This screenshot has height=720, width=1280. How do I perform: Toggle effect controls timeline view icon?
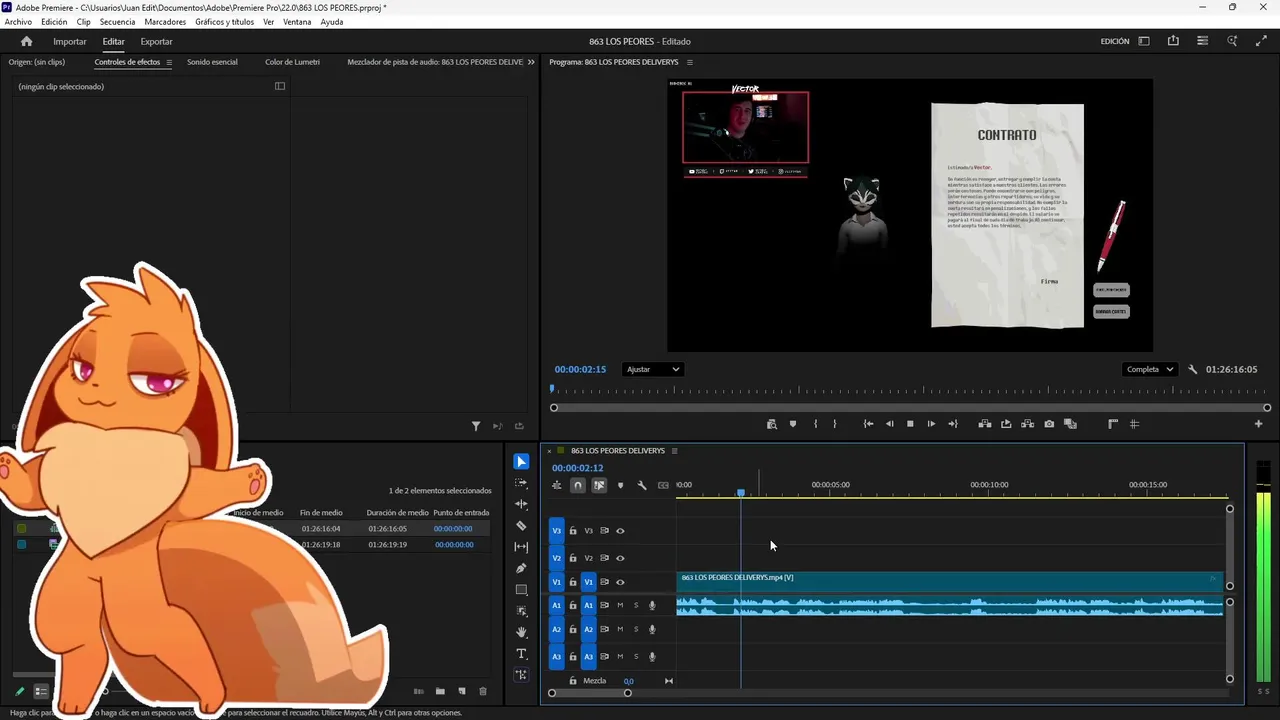(280, 86)
